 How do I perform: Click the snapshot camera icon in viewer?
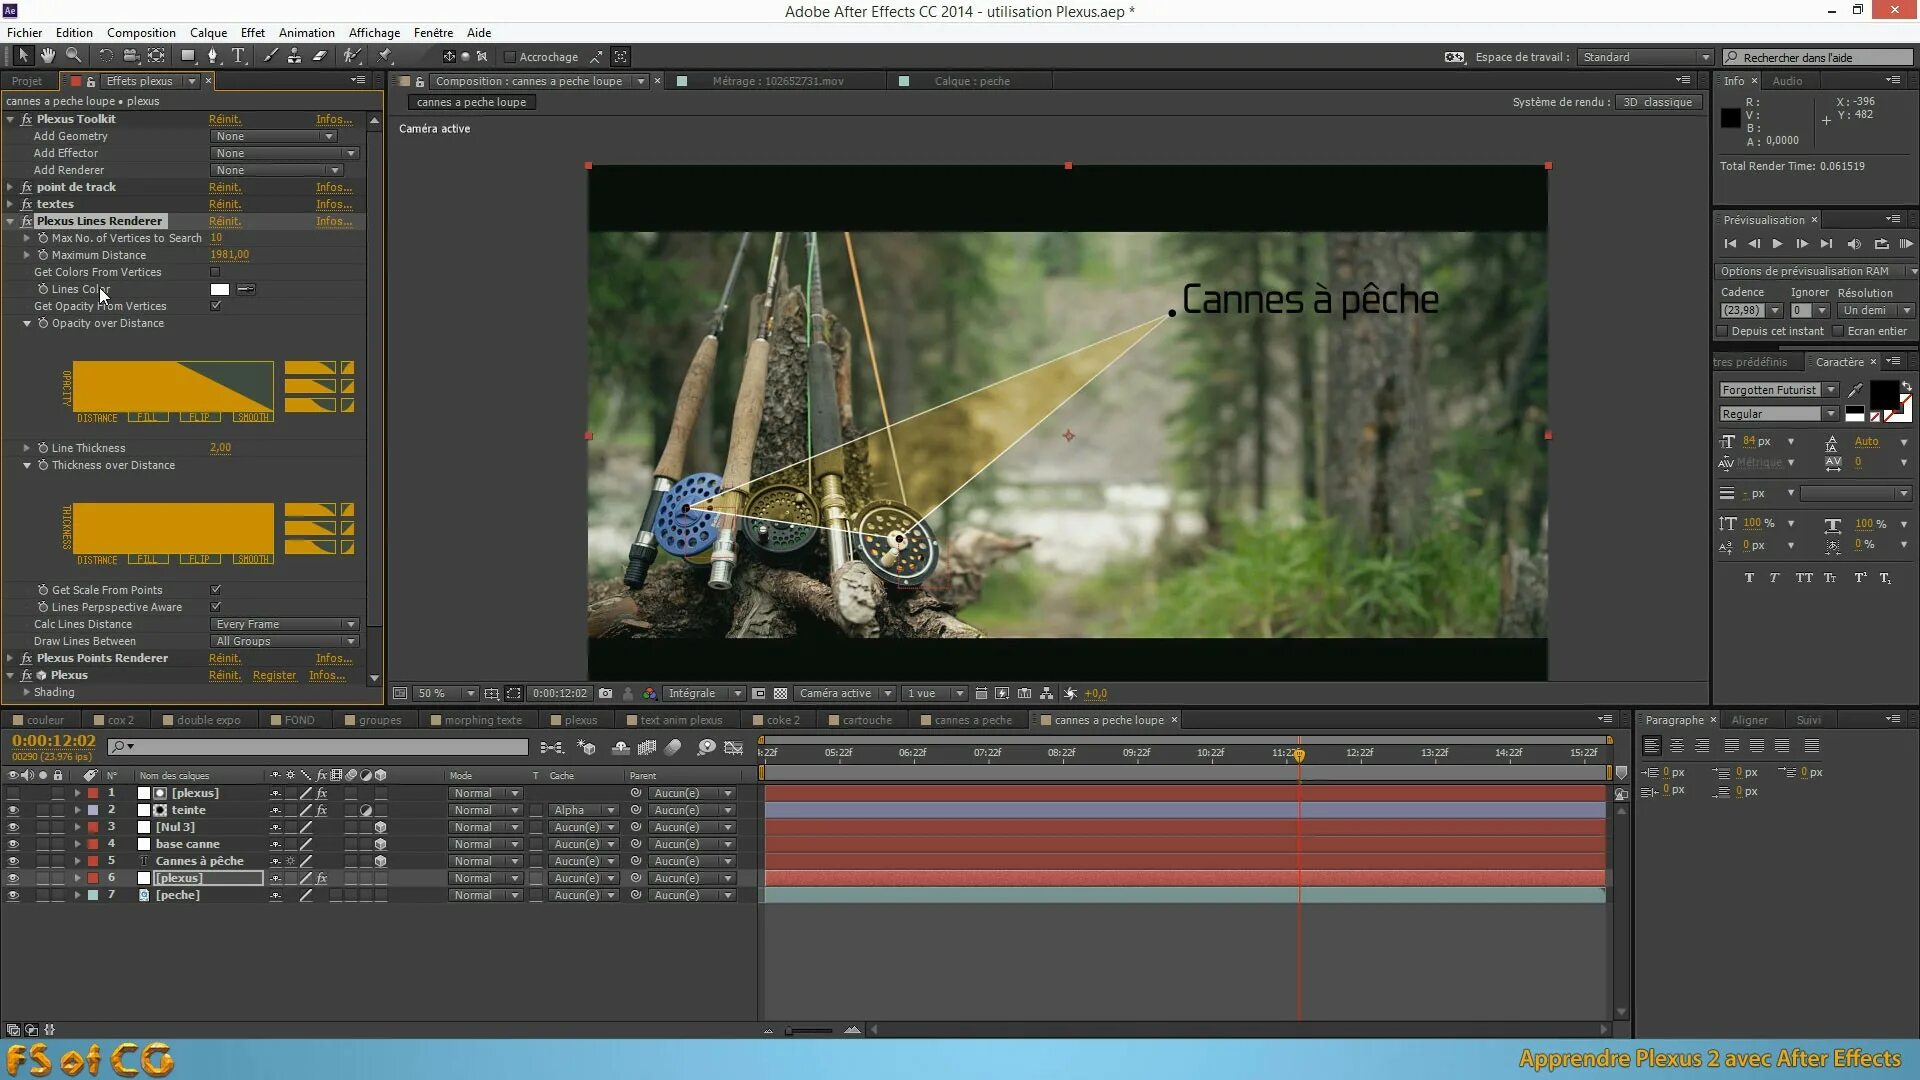pos(605,693)
